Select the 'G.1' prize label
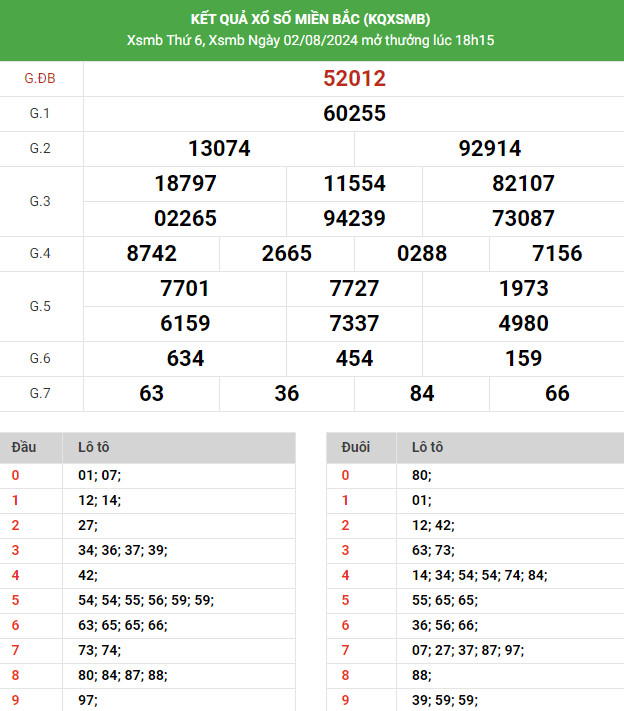Image resolution: width=624 pixels, height=711 pixels. coord(40,113)
